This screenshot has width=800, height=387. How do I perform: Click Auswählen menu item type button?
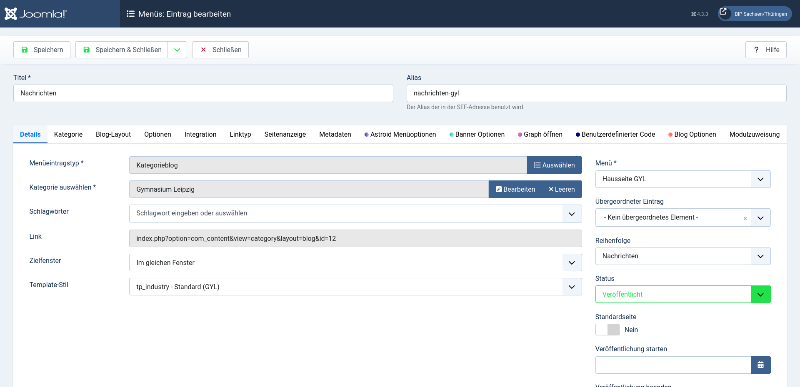click(554, 165)
